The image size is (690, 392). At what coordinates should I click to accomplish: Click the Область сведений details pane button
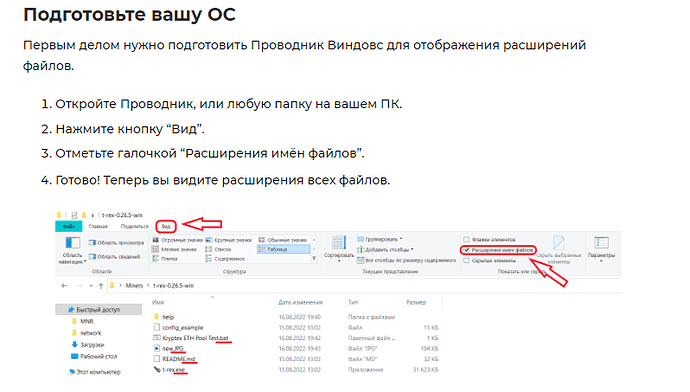click(114, 256)
